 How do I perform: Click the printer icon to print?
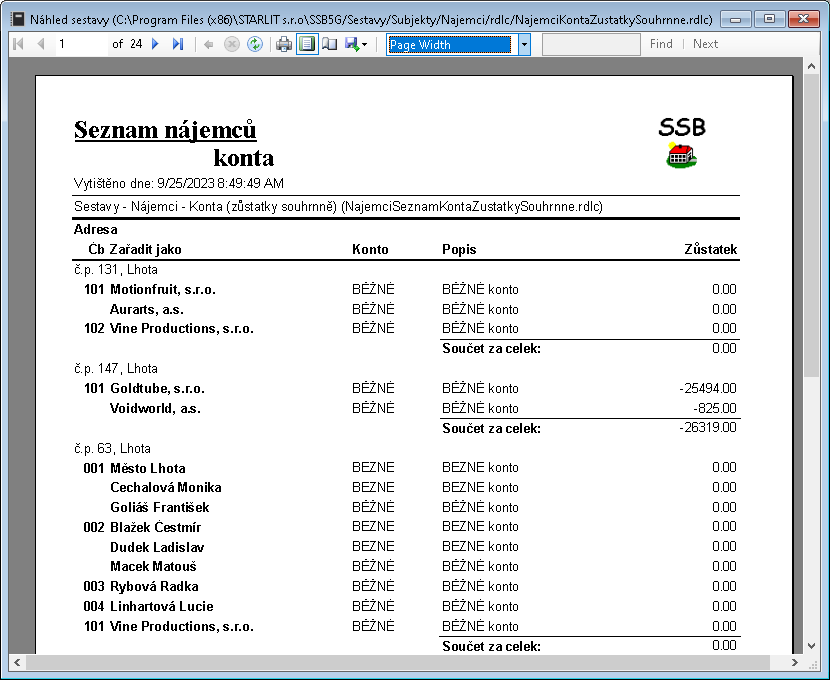[284, 44]
